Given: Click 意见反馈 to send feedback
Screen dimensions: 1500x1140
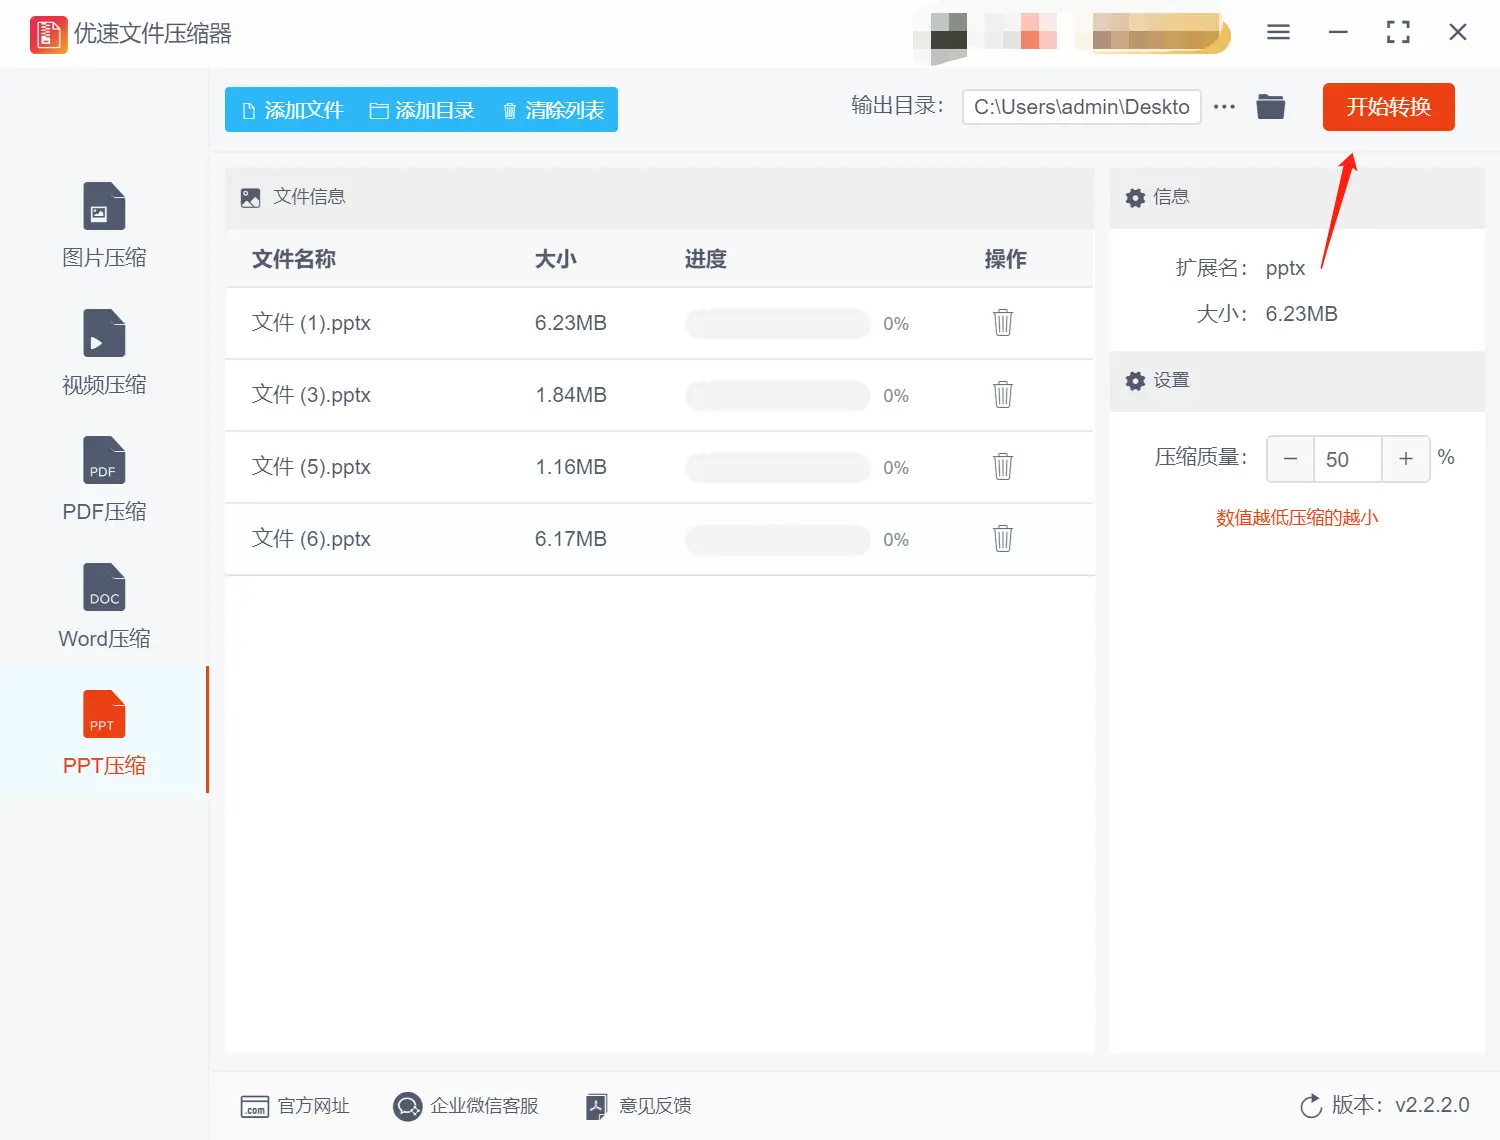Looking at the screenshot, I should tap(637, 1106).
